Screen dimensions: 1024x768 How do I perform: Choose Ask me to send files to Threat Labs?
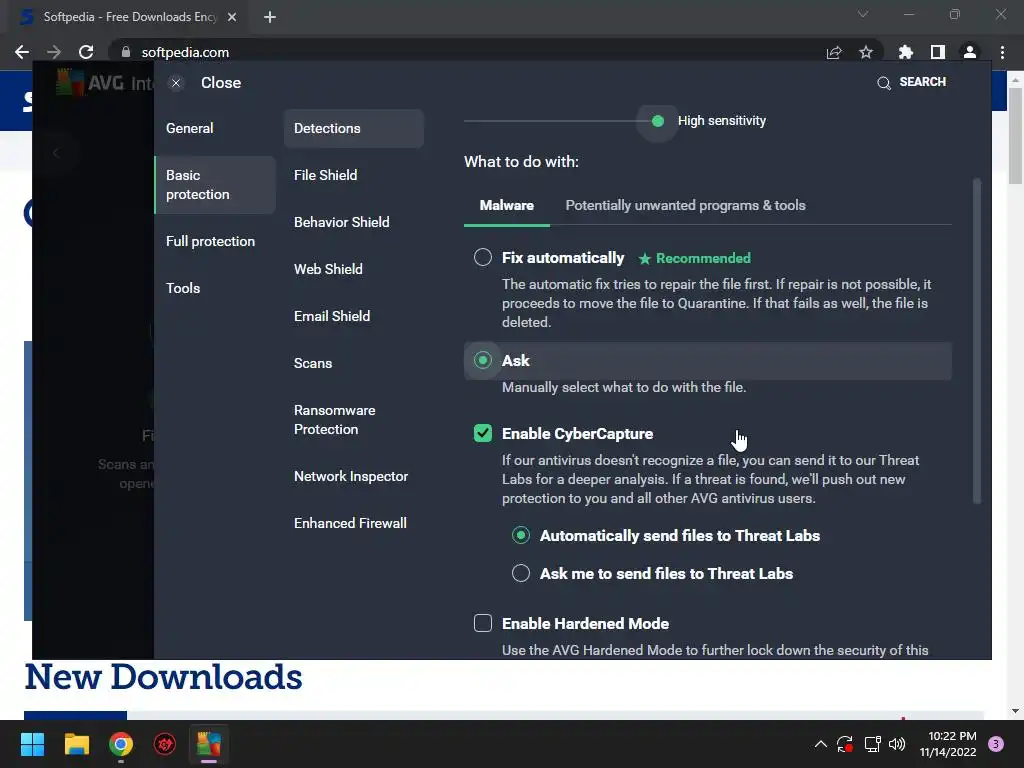click(520, 573)
